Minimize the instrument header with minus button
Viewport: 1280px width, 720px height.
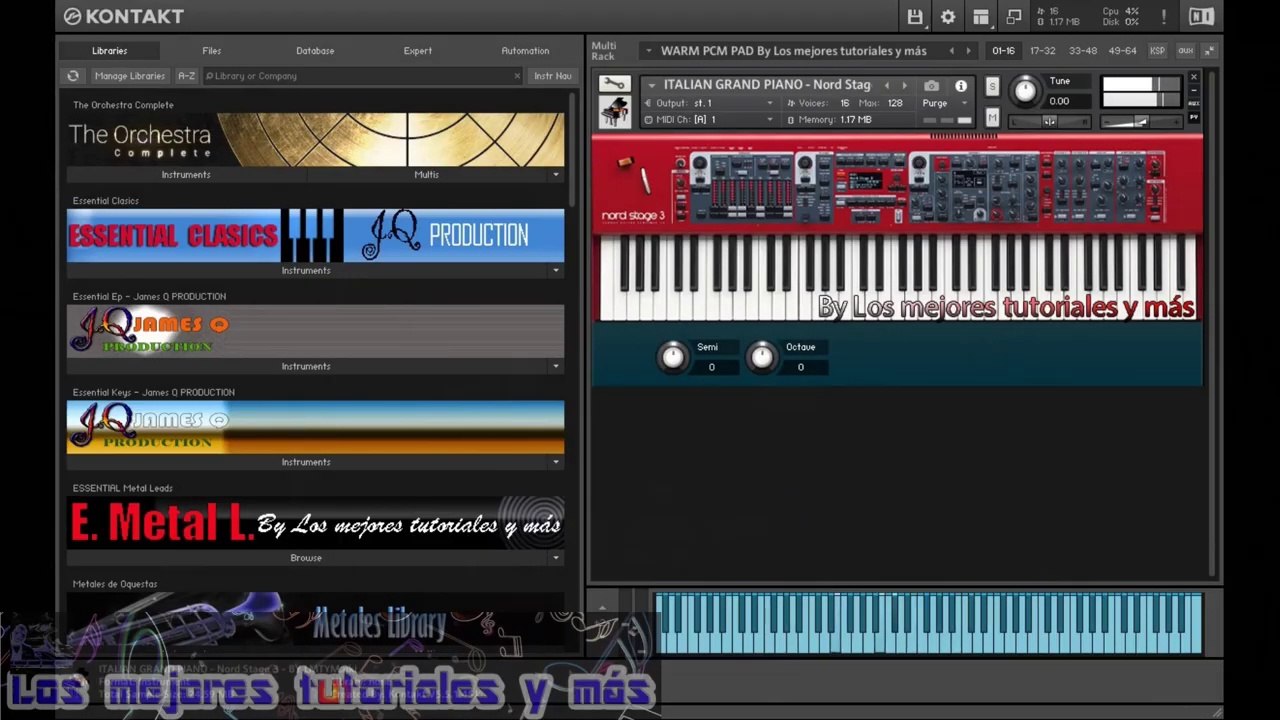coord(1193,91)
